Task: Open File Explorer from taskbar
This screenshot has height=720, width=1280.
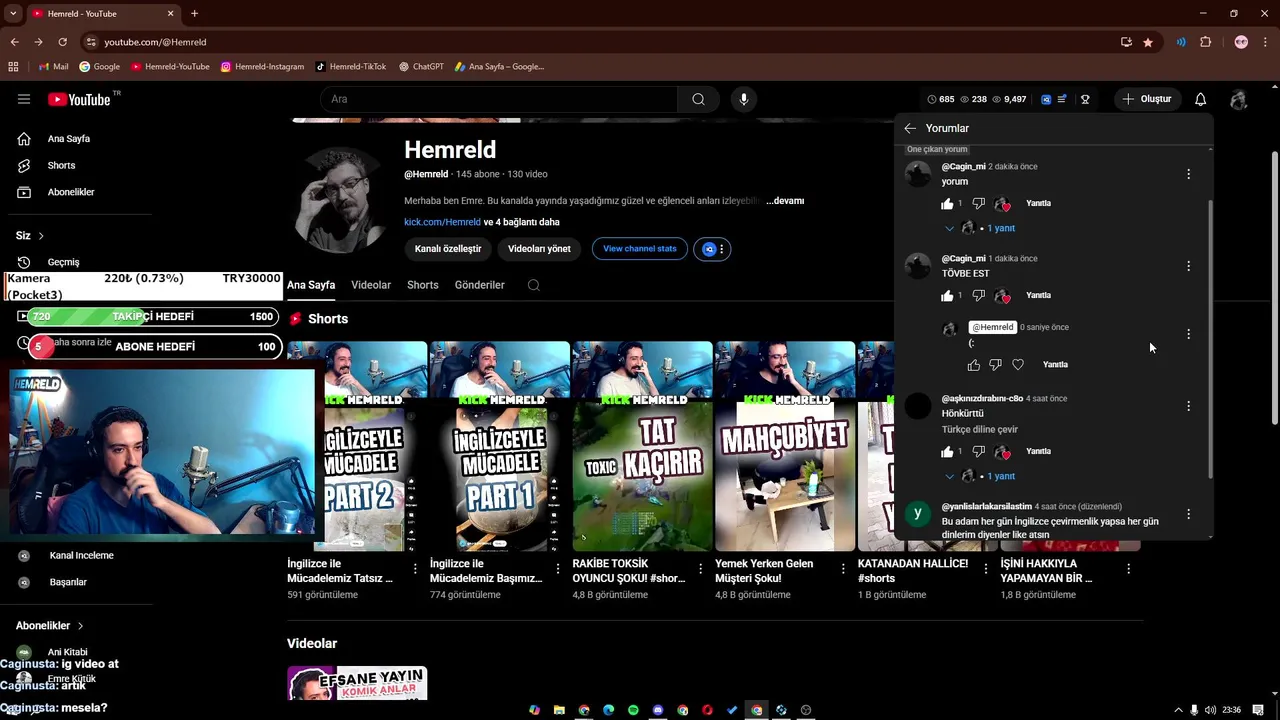Action: (x=559, y=710)
